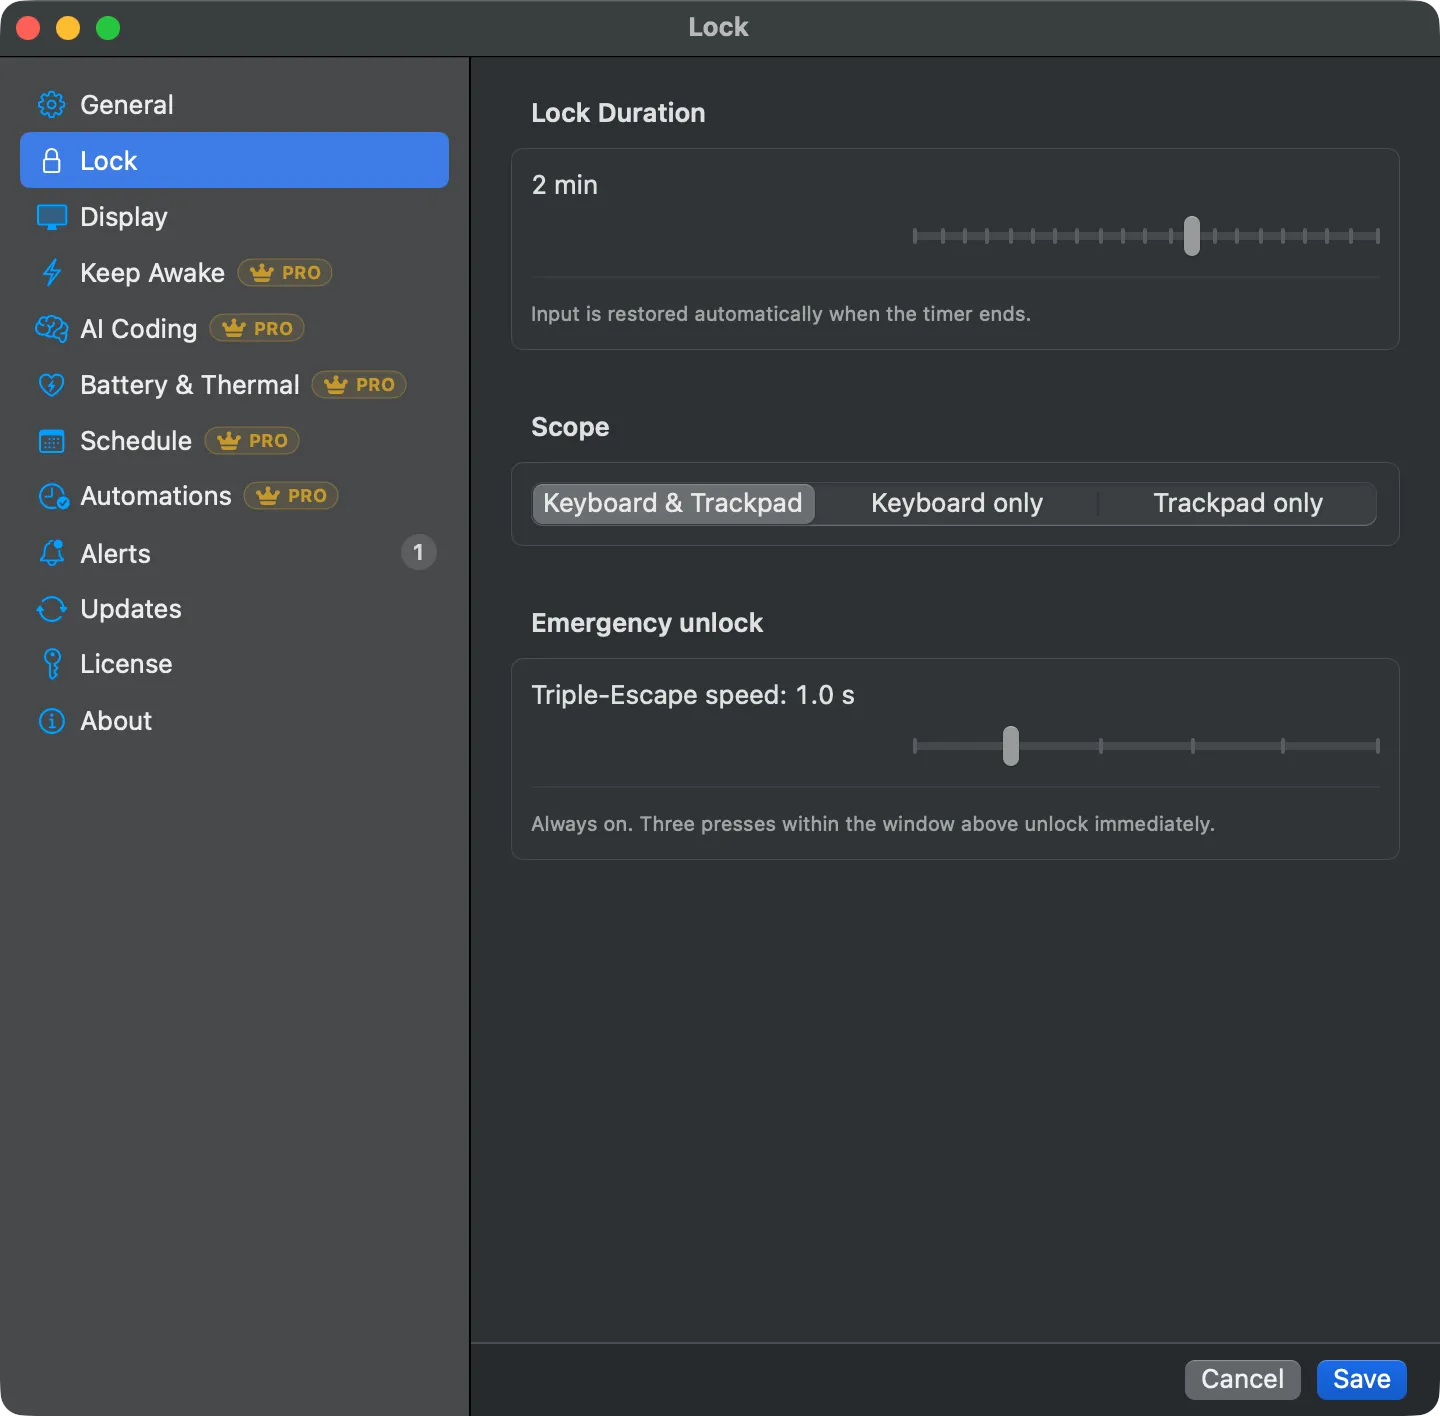Click the Lock Duration slider thumb
The image size is (1440, 1416).
[x=1192, y=236]
